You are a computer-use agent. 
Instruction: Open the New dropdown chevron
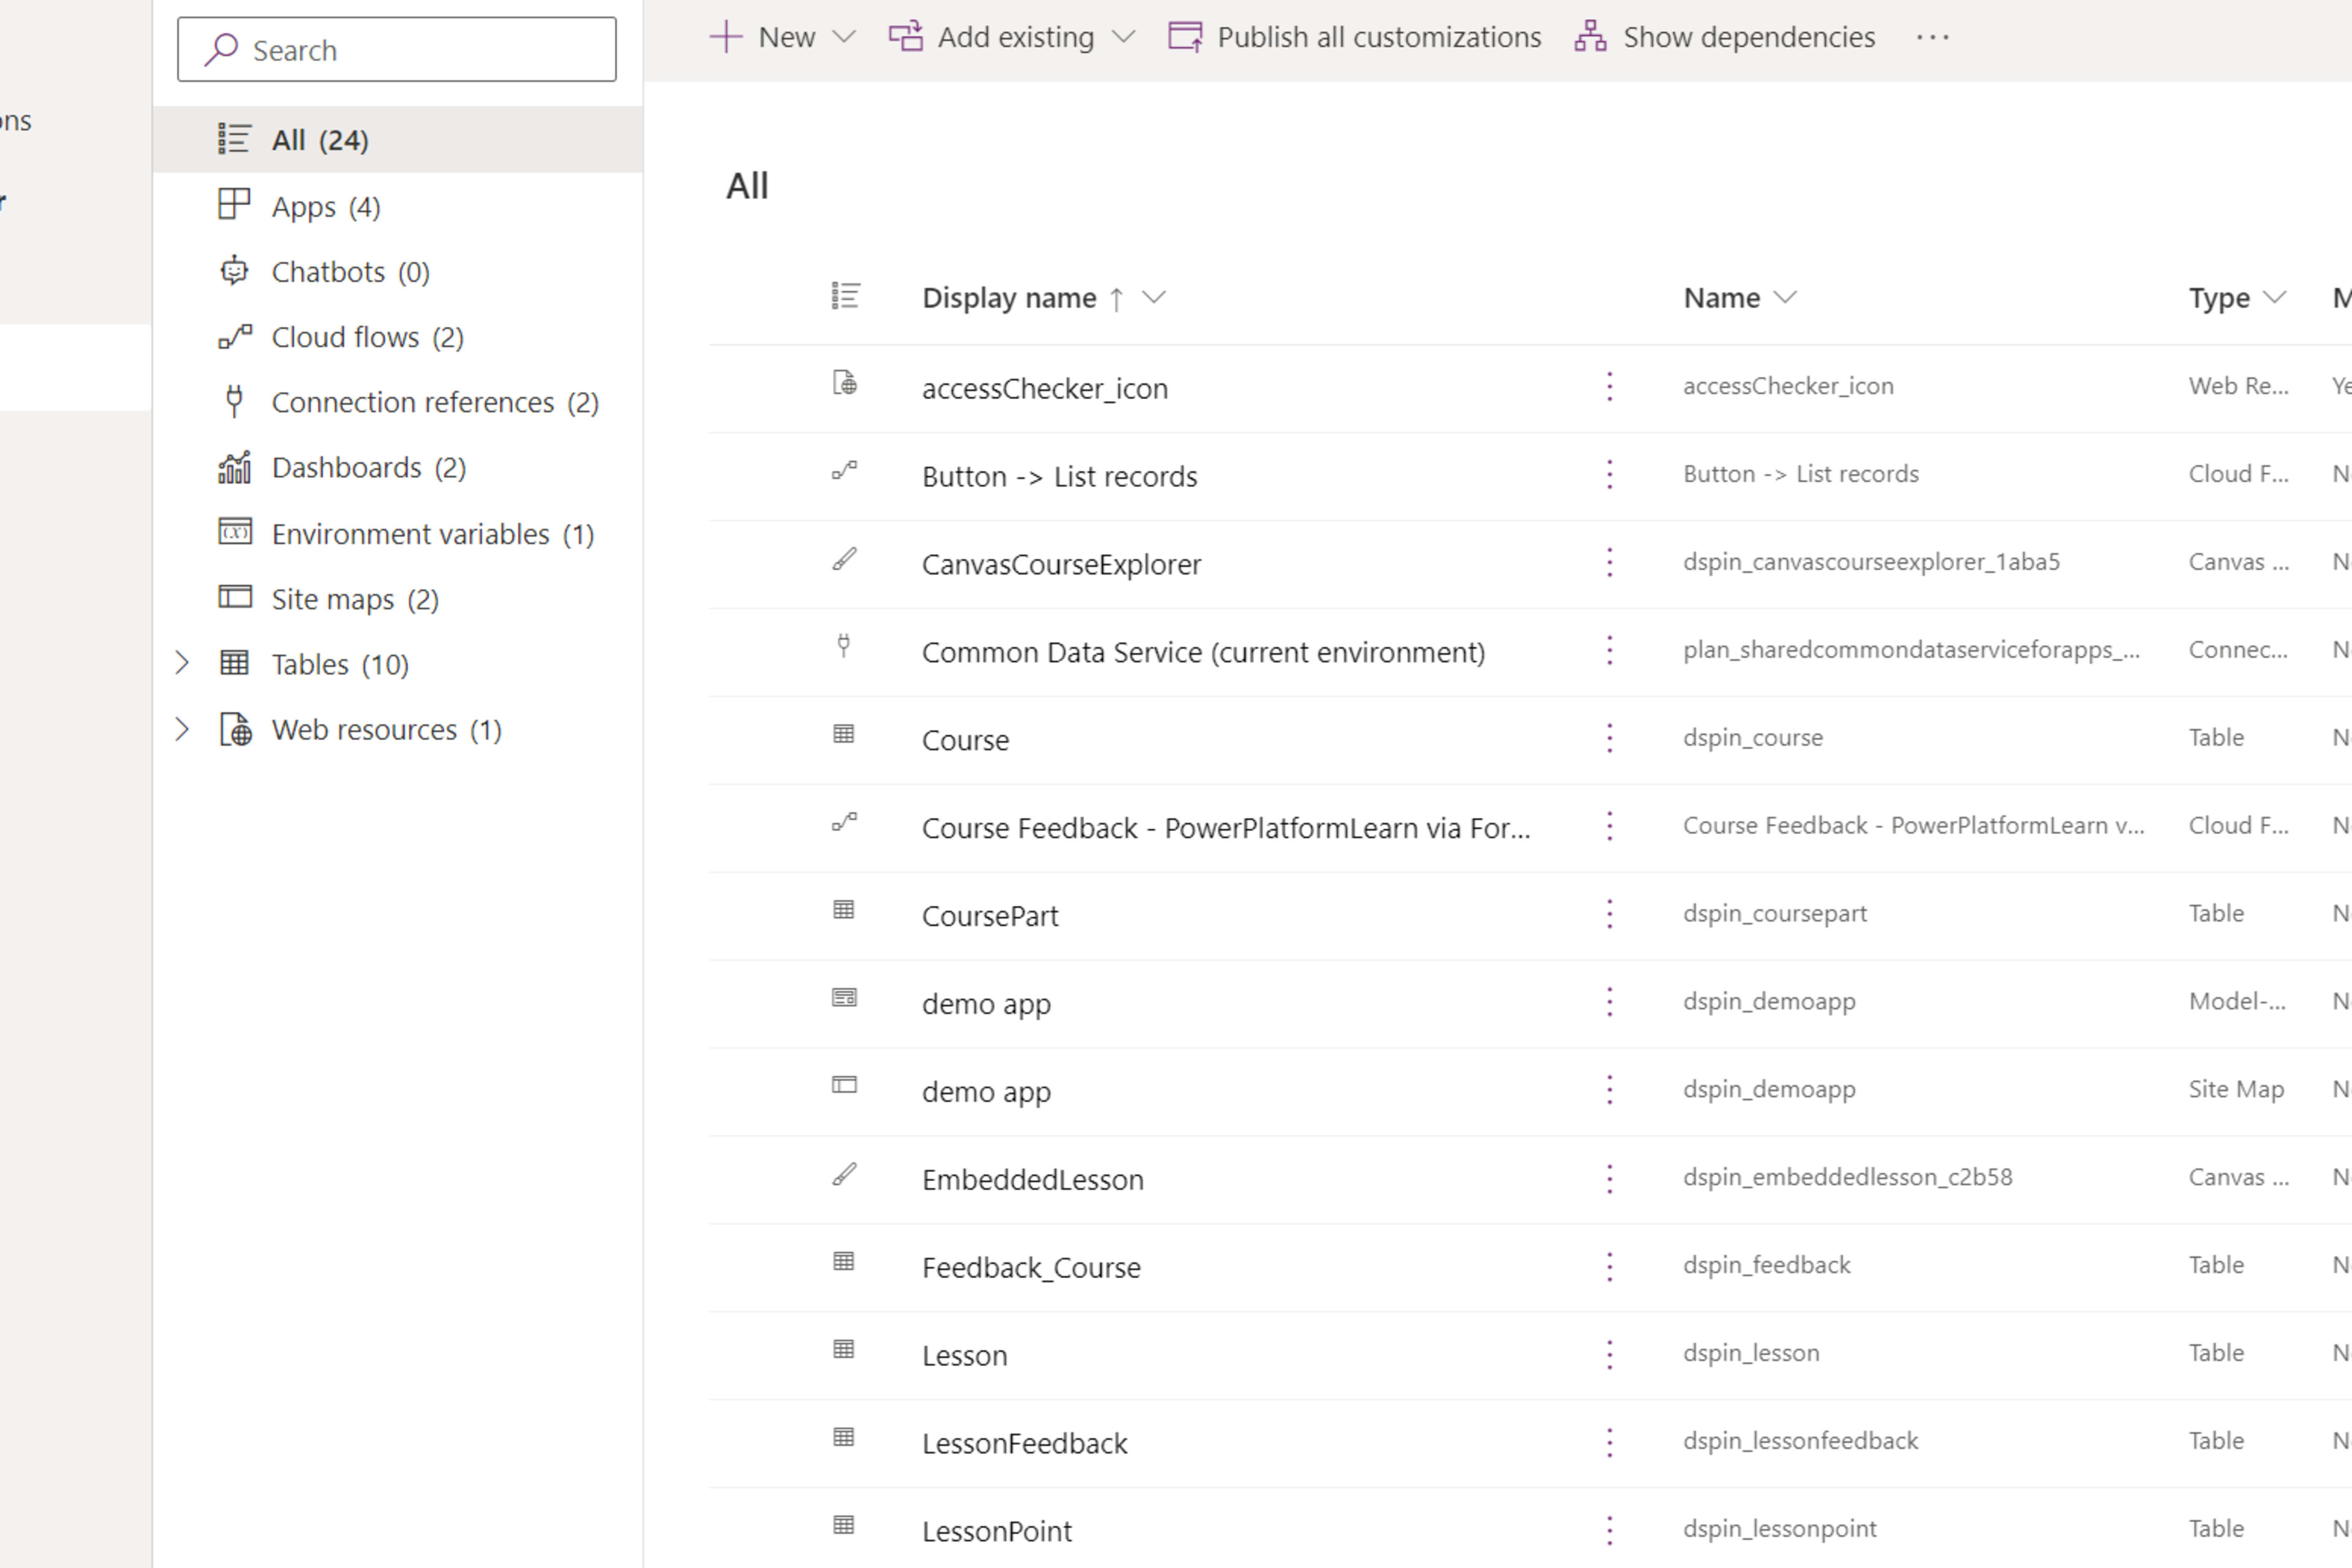pyautogui.click(x=845, y=37)
